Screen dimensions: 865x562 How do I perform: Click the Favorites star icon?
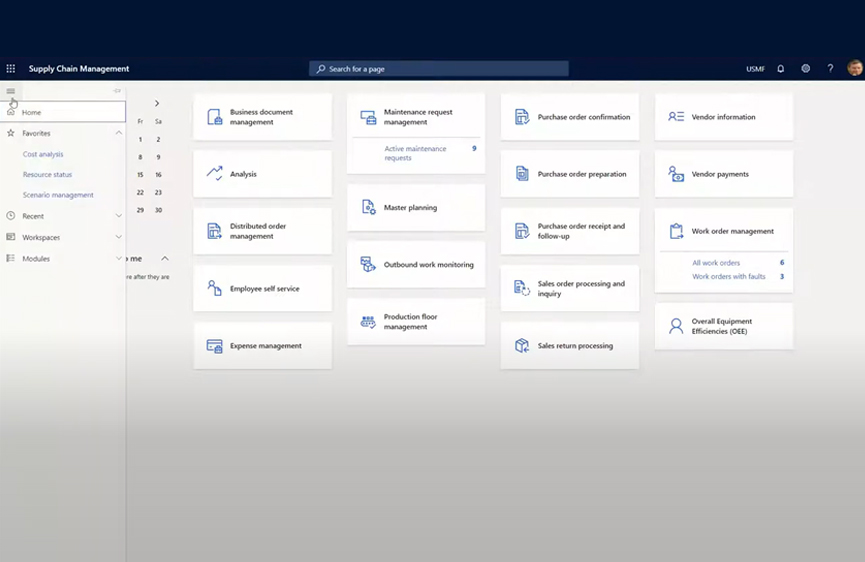(11, 133)
